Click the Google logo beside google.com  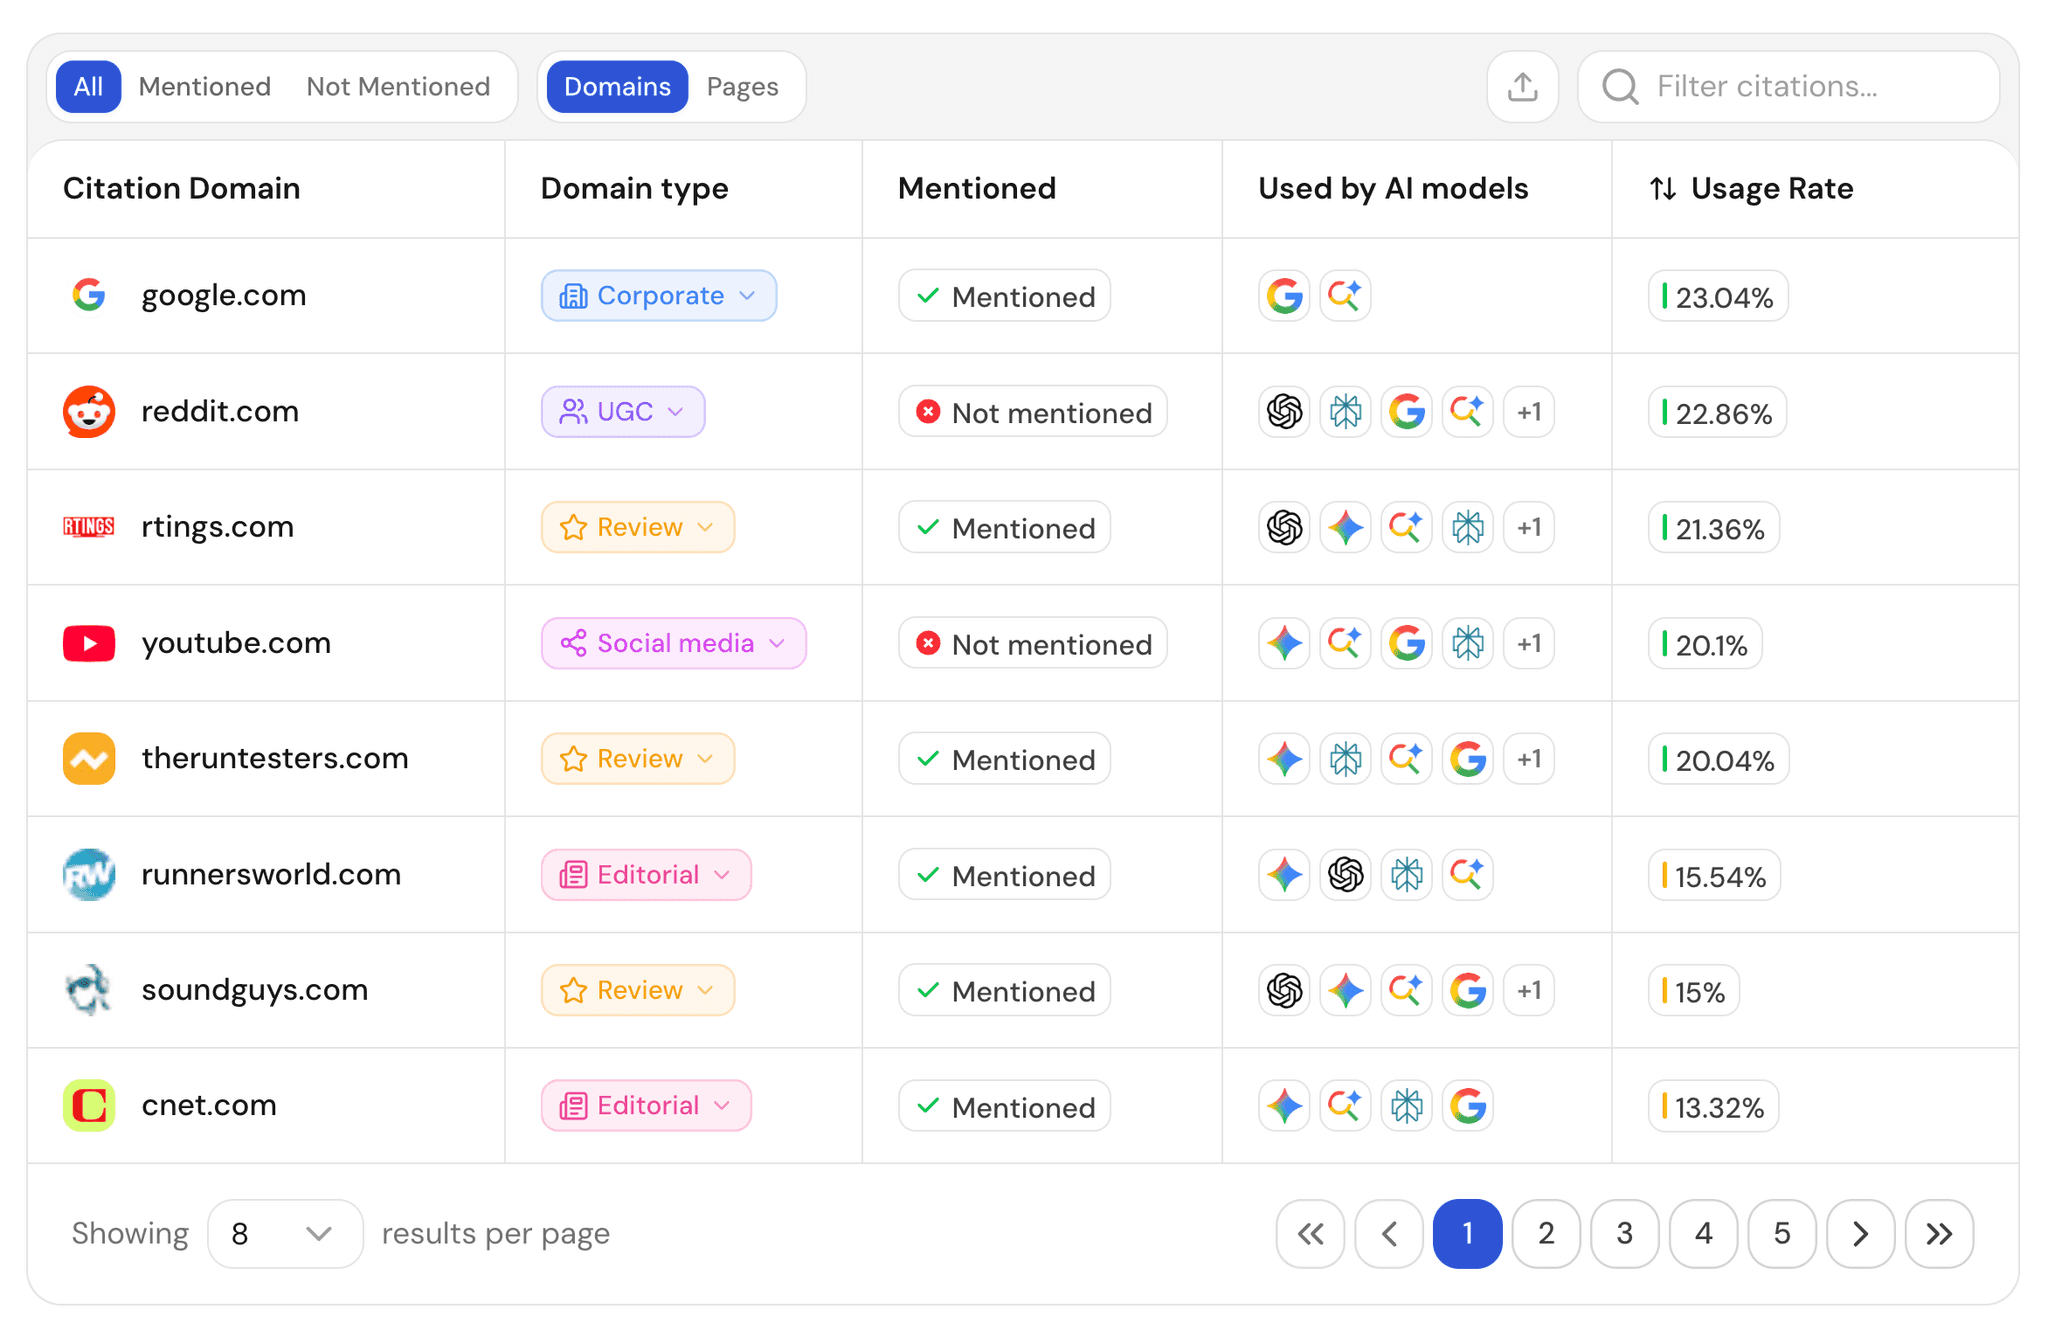coord(89,295)
